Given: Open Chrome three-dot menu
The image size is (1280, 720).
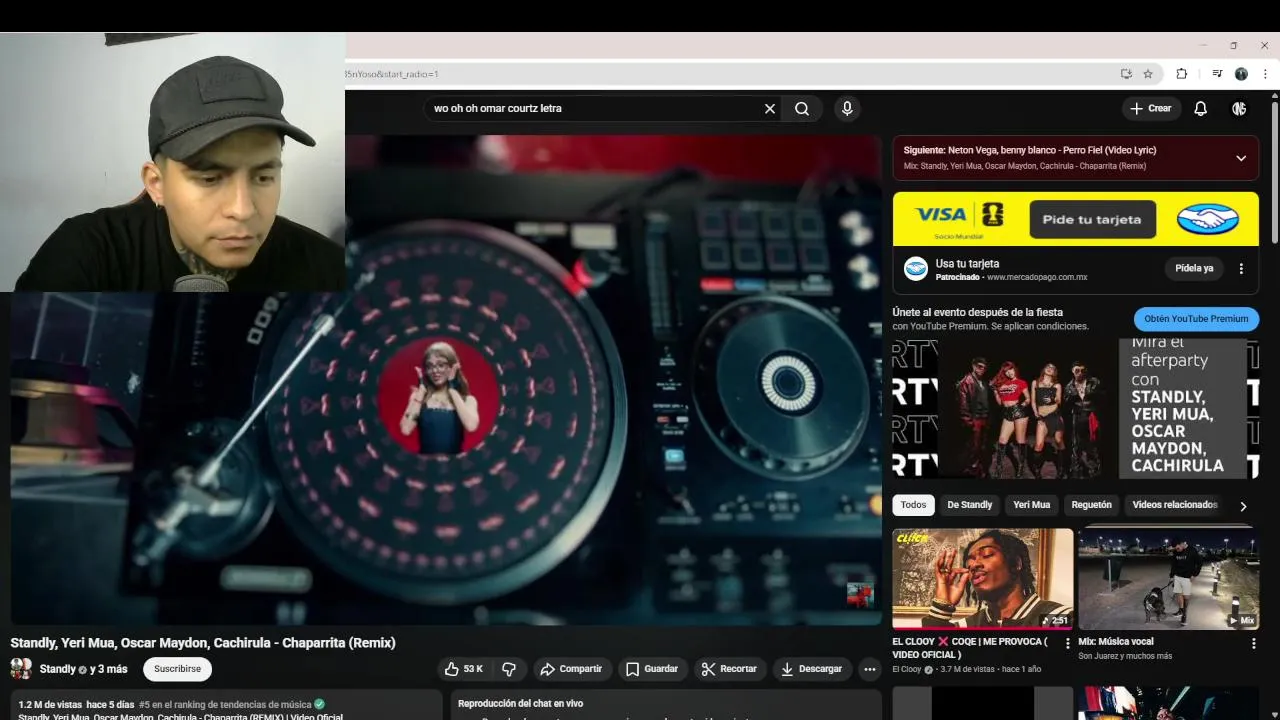Looking at the screenshot, I should (1265, 74).
